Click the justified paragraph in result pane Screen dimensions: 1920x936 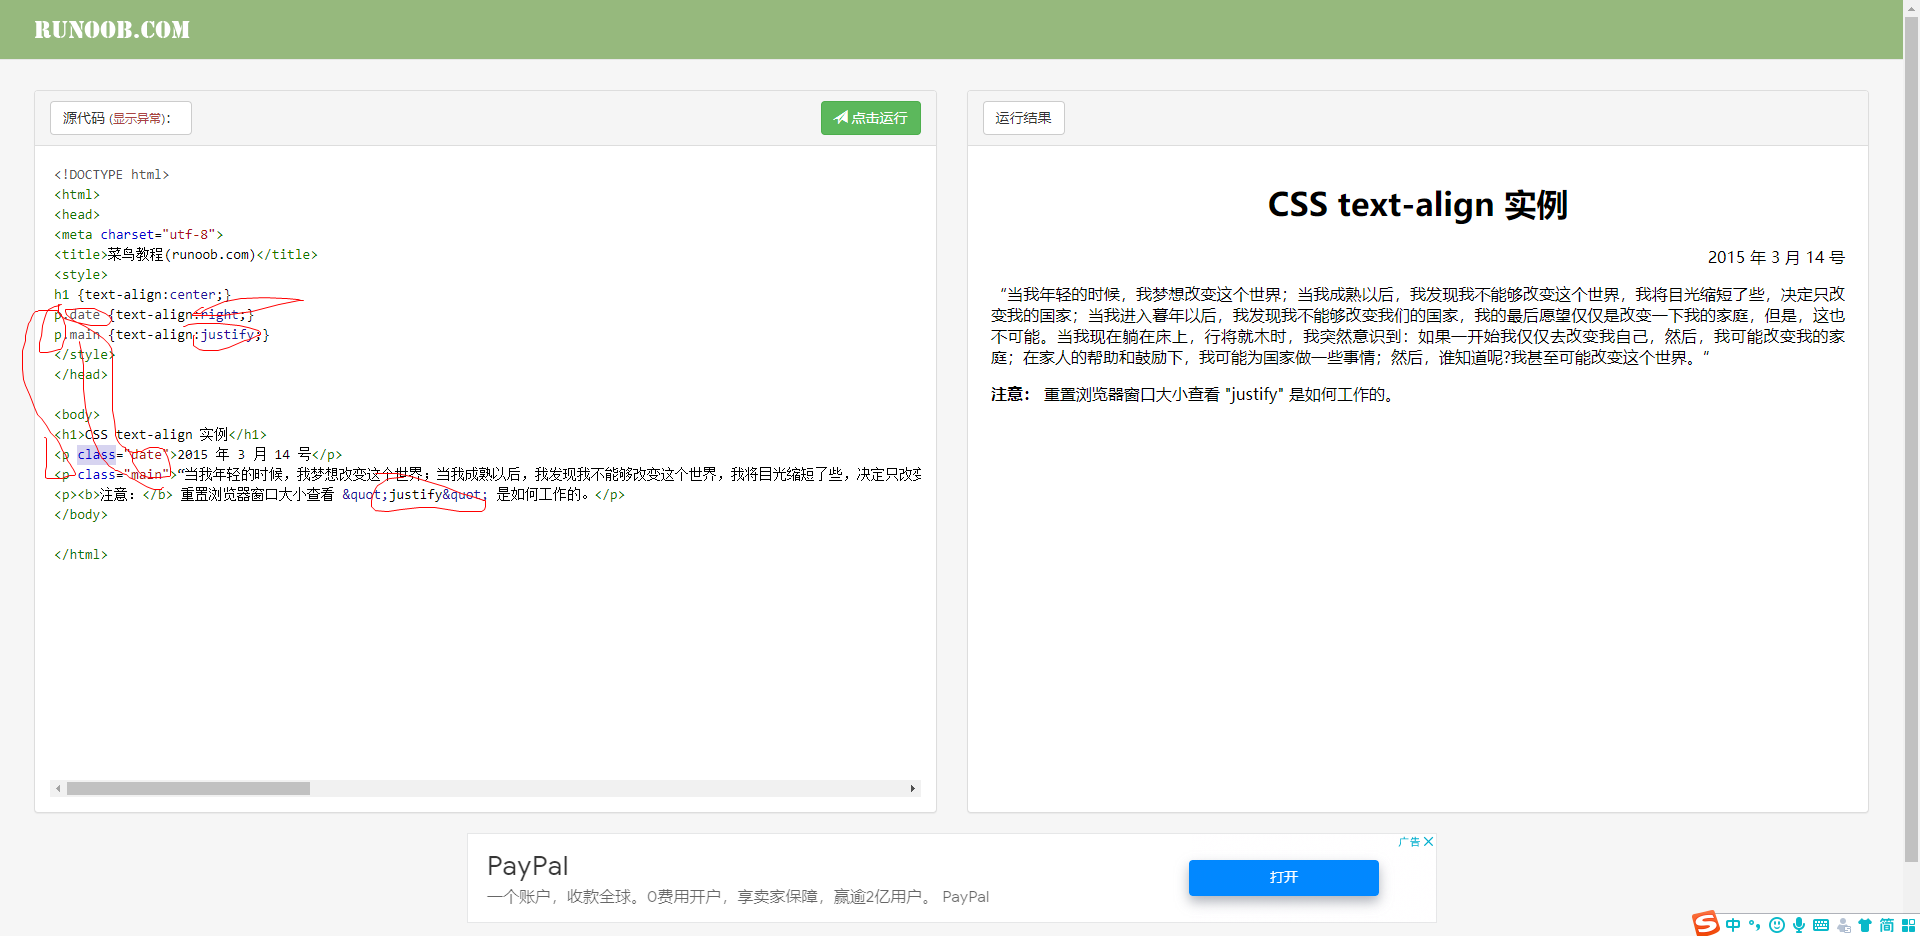tap(1418, 326)
